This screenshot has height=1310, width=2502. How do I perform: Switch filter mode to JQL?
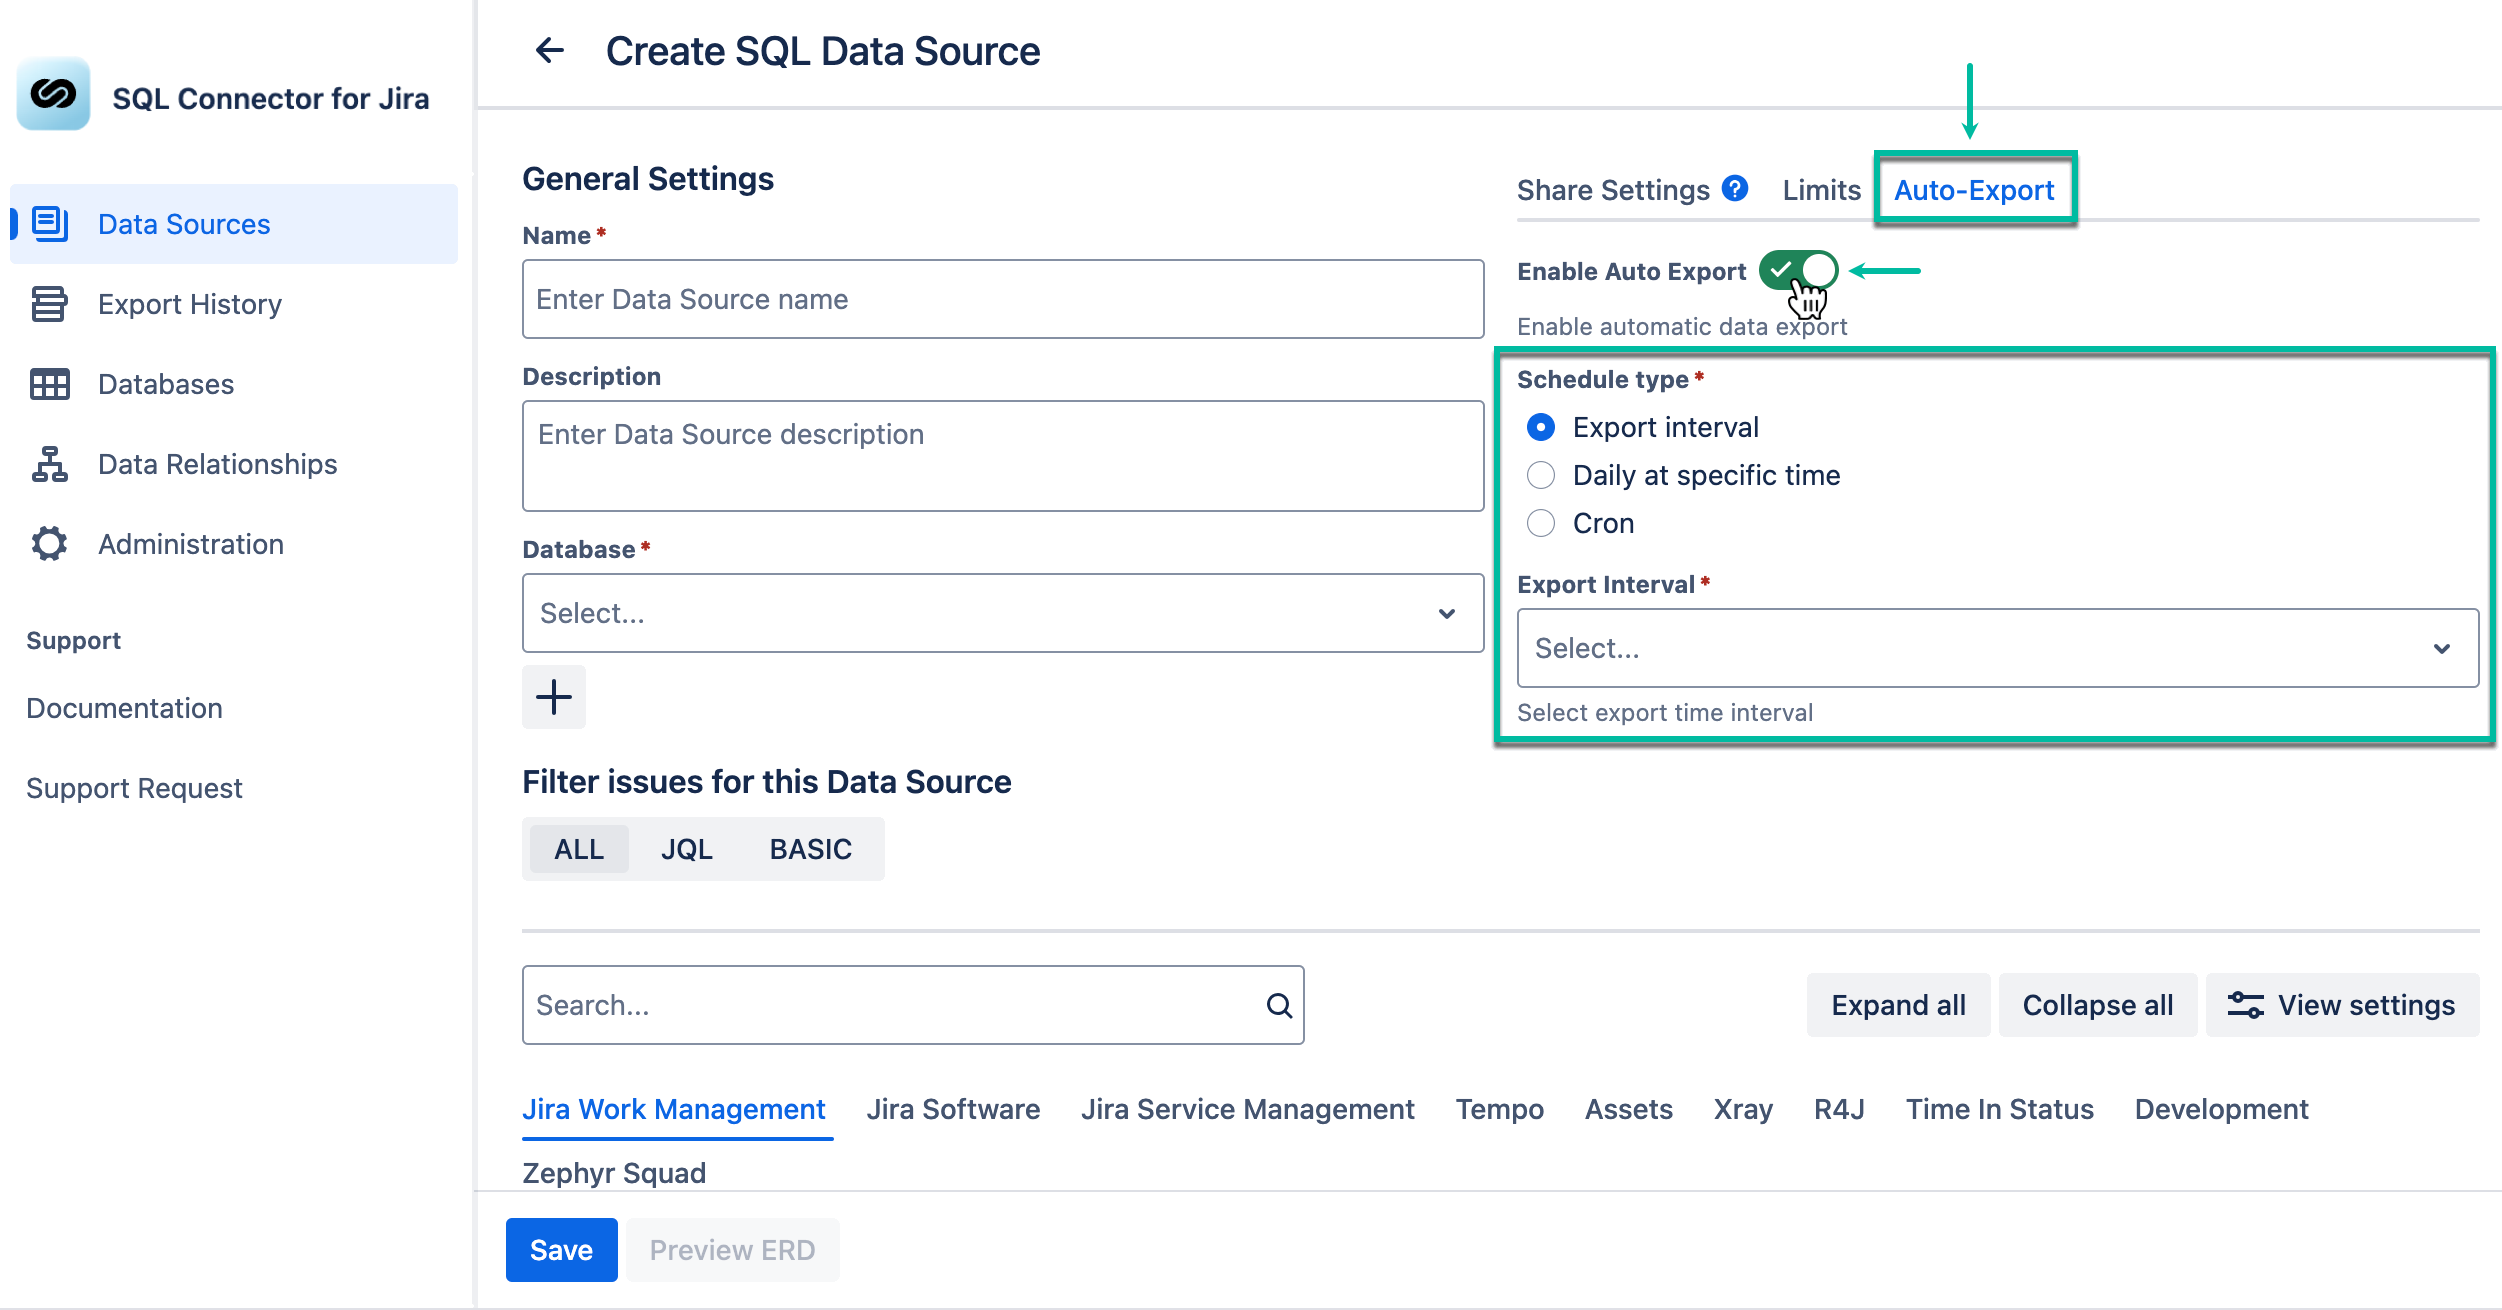(x=687, y=849)
